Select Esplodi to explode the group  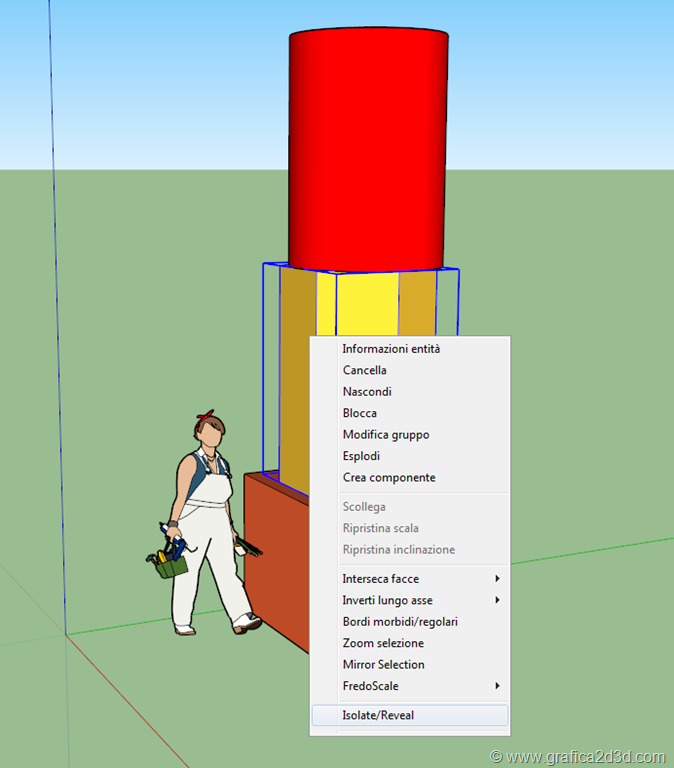point(361,456)
